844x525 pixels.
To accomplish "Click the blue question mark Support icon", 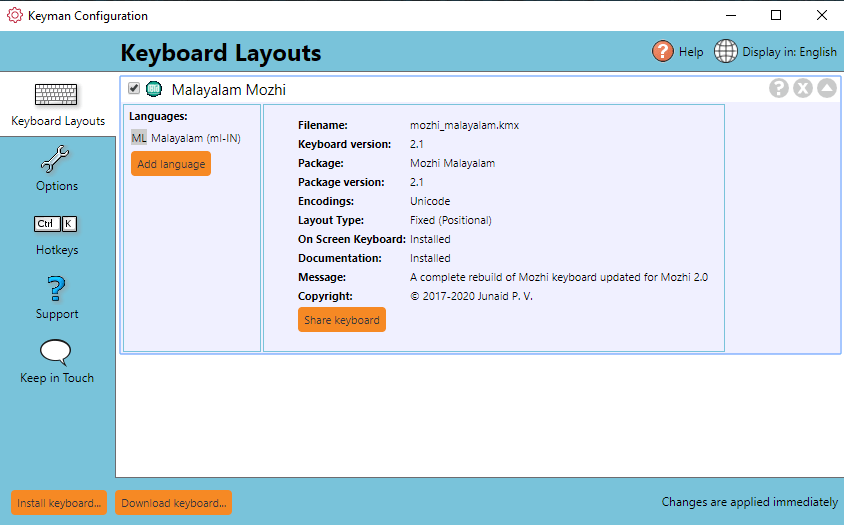I will (x=56, y=289).
